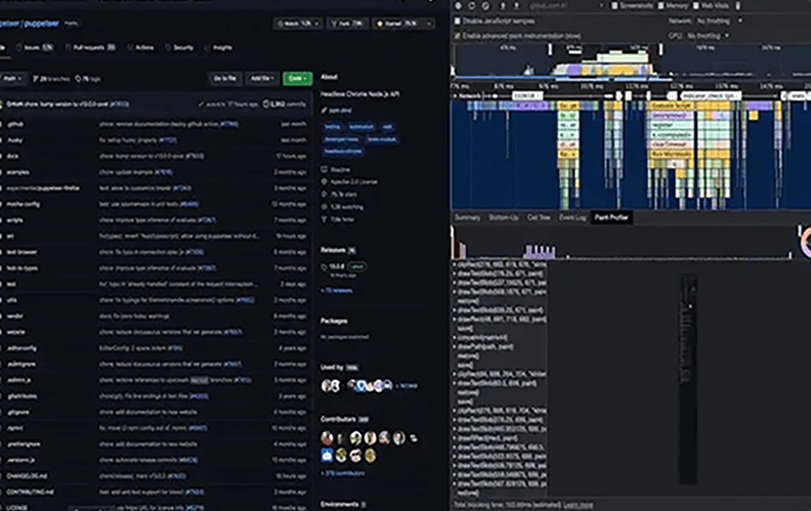Check Disable JavaScript samples
This screenshot has height=511, width=811.
(459, 20)
